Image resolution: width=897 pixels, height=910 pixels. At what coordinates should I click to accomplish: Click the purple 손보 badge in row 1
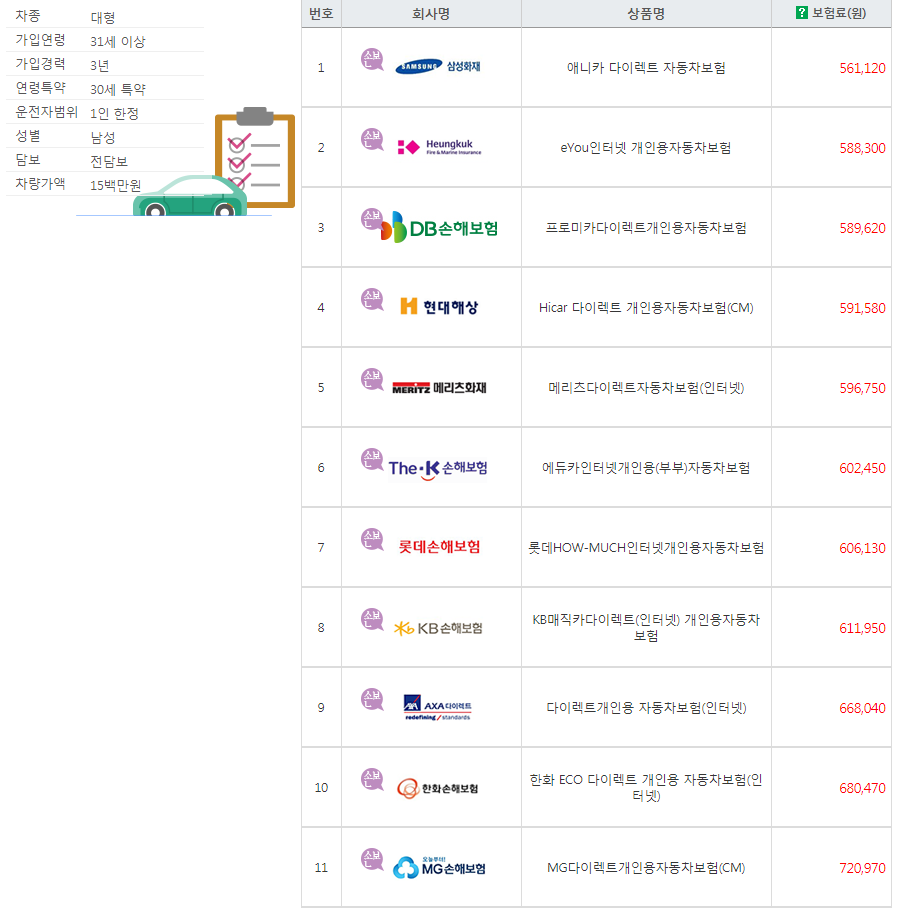[372, 59]
